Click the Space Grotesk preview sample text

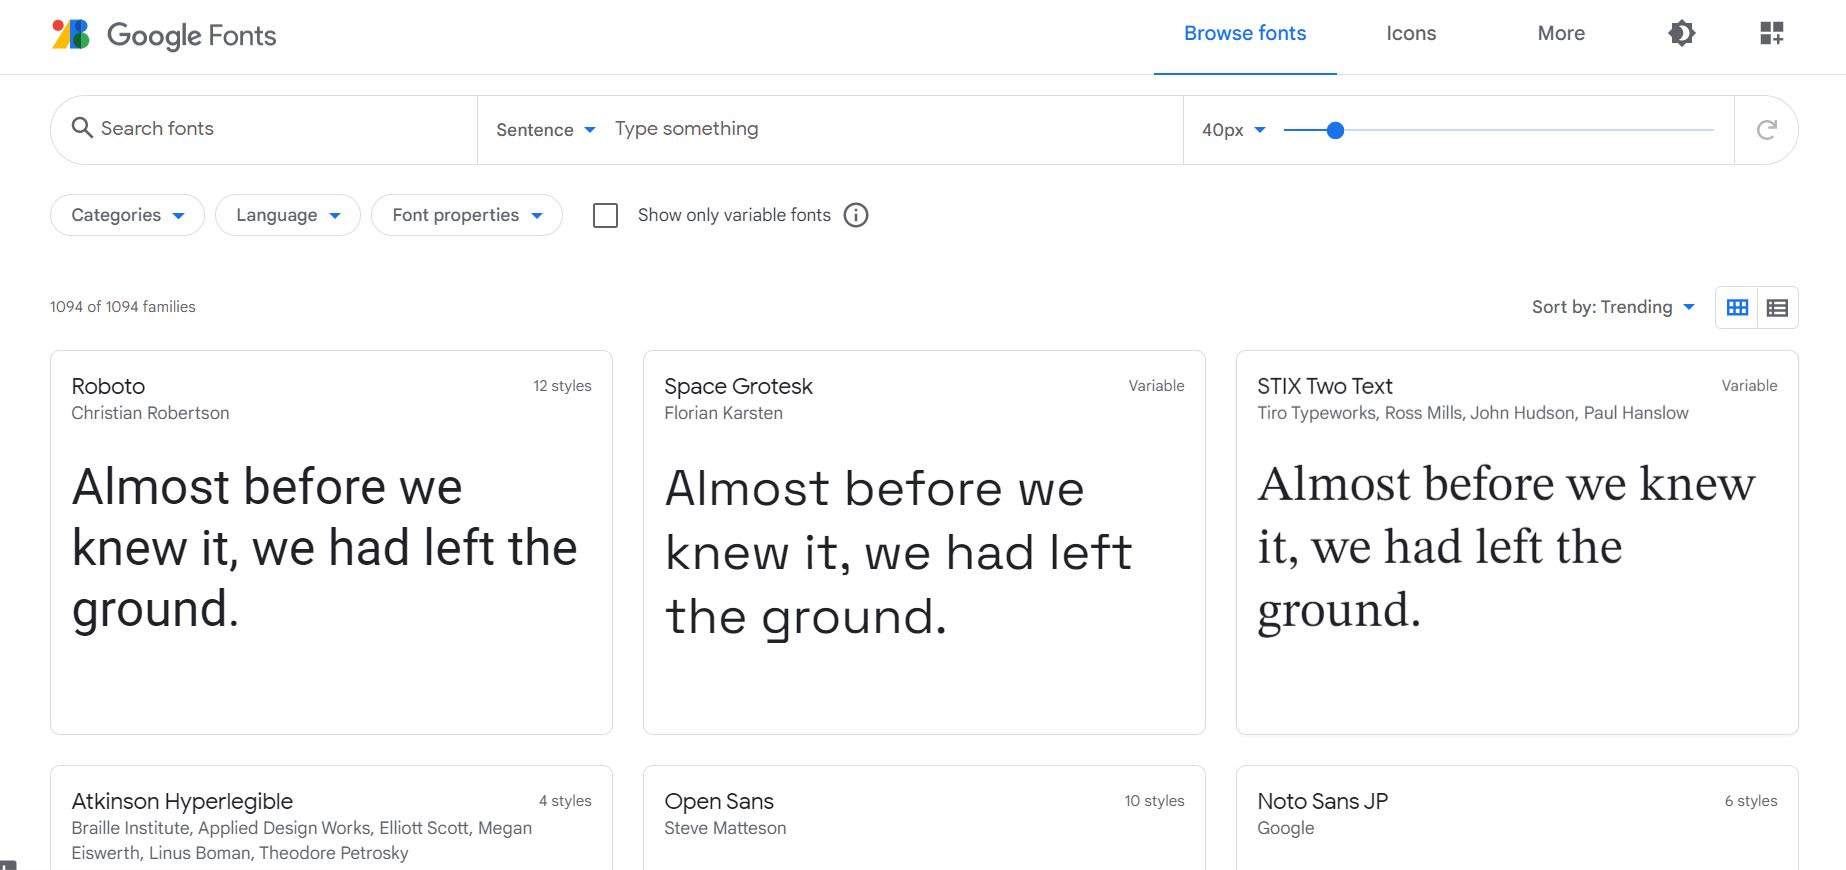(898, 552)
